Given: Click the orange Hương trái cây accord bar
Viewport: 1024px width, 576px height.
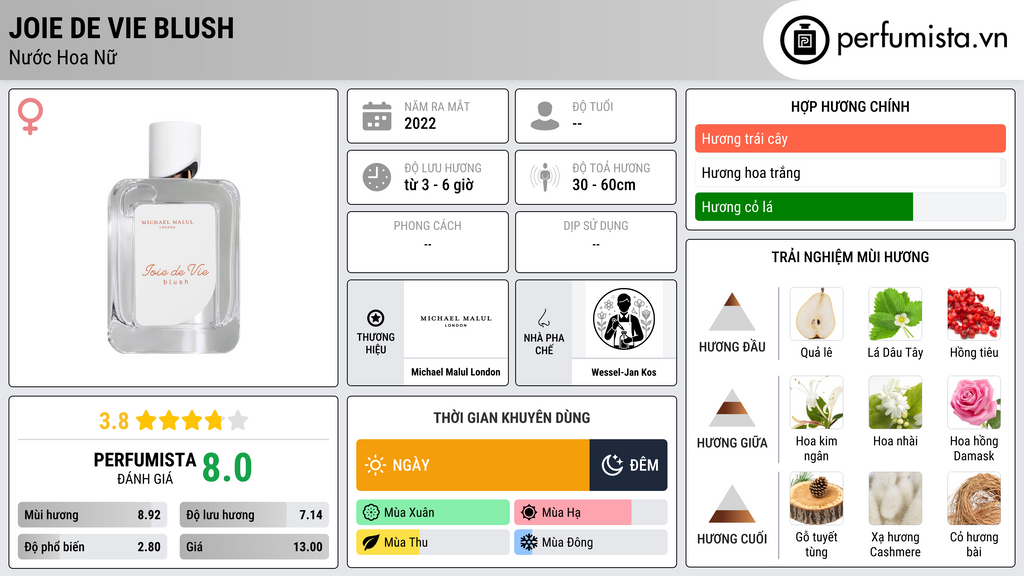Looking at the screenshot, I should click(850, 138).
